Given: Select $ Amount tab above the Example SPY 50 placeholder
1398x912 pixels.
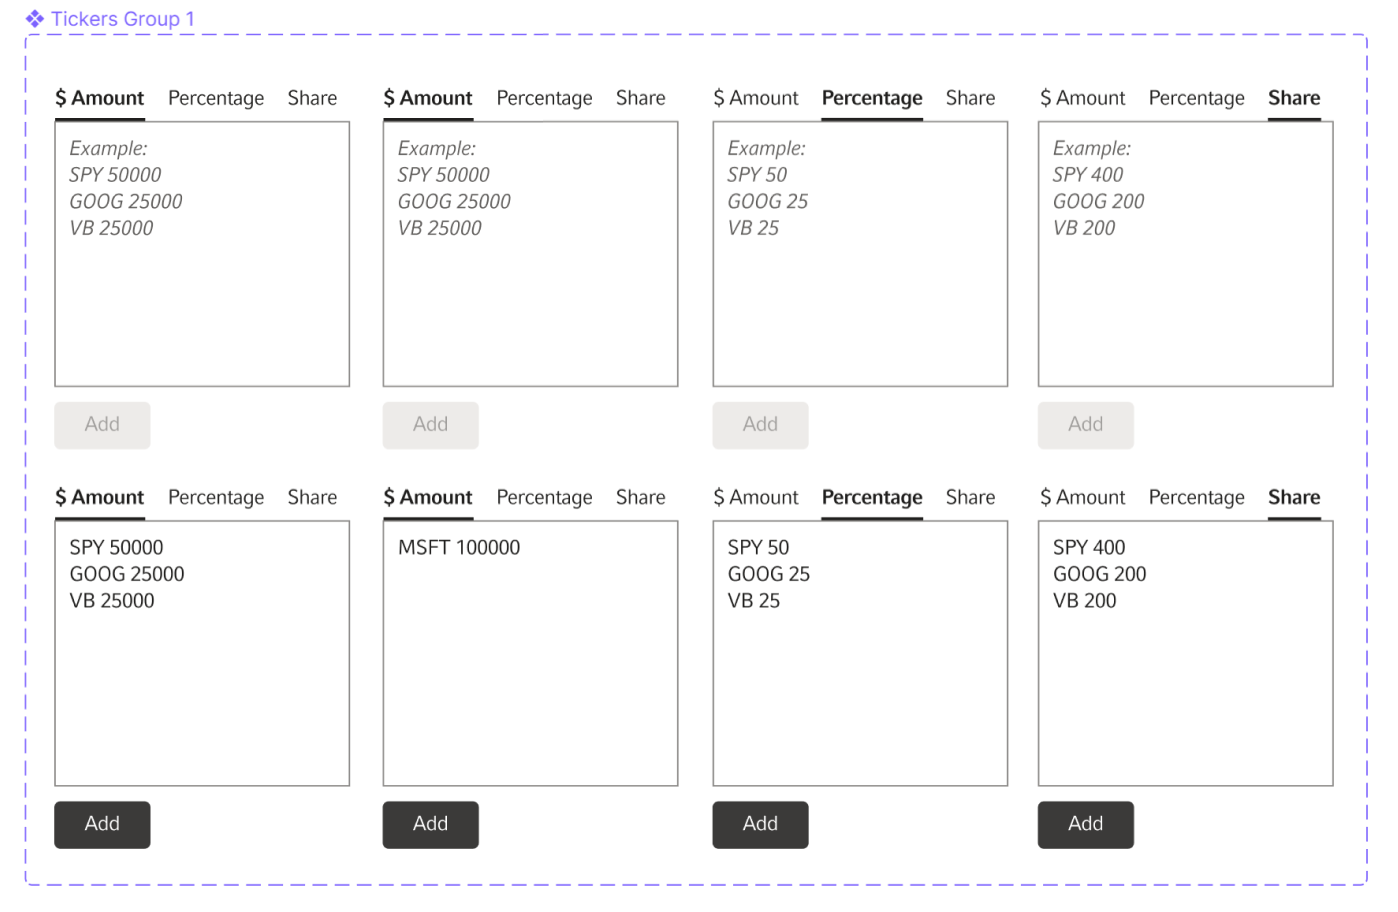Looking at the screenshot, I should tap(756, 98).
